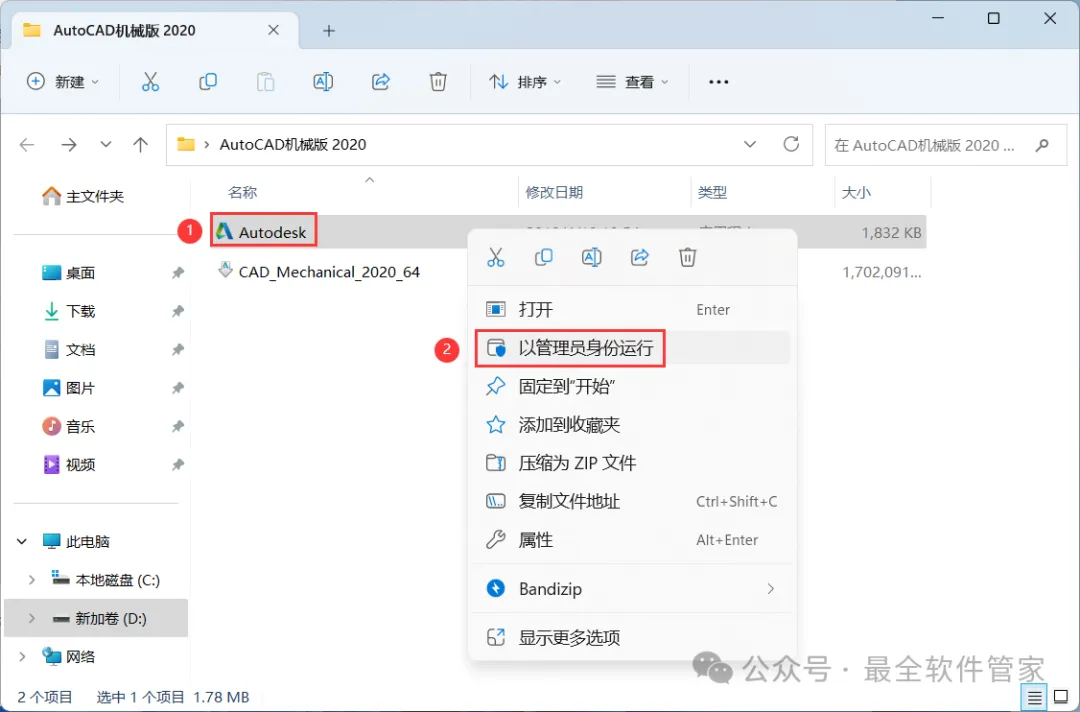Open 文档 in the sidebar
This screenshot has height=712, width=1080.
click(69, 350)
